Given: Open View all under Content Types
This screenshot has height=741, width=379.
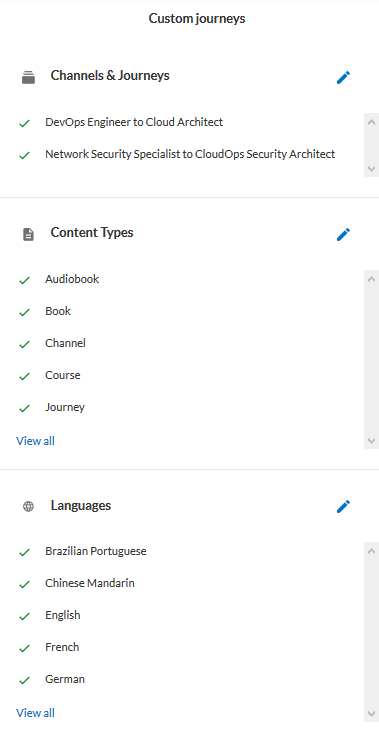Looking at the screenshot, I should [35, 441].
